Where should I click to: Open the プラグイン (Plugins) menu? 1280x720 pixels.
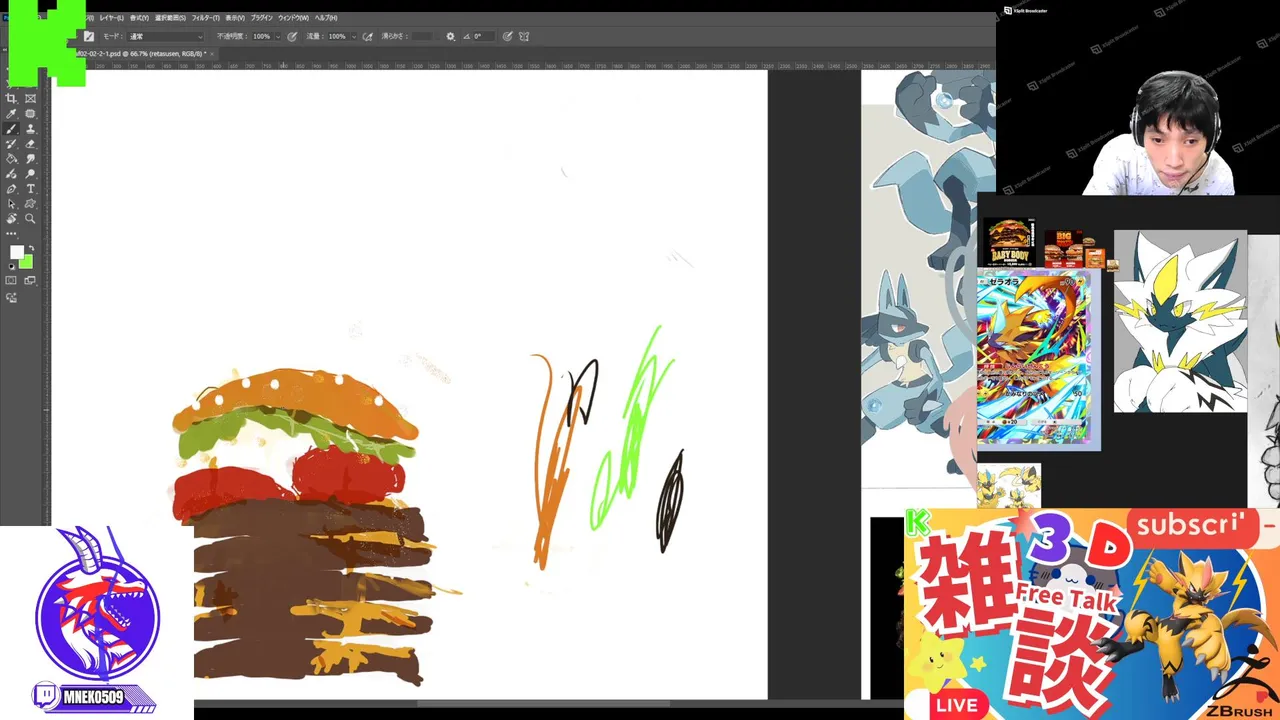262,18
